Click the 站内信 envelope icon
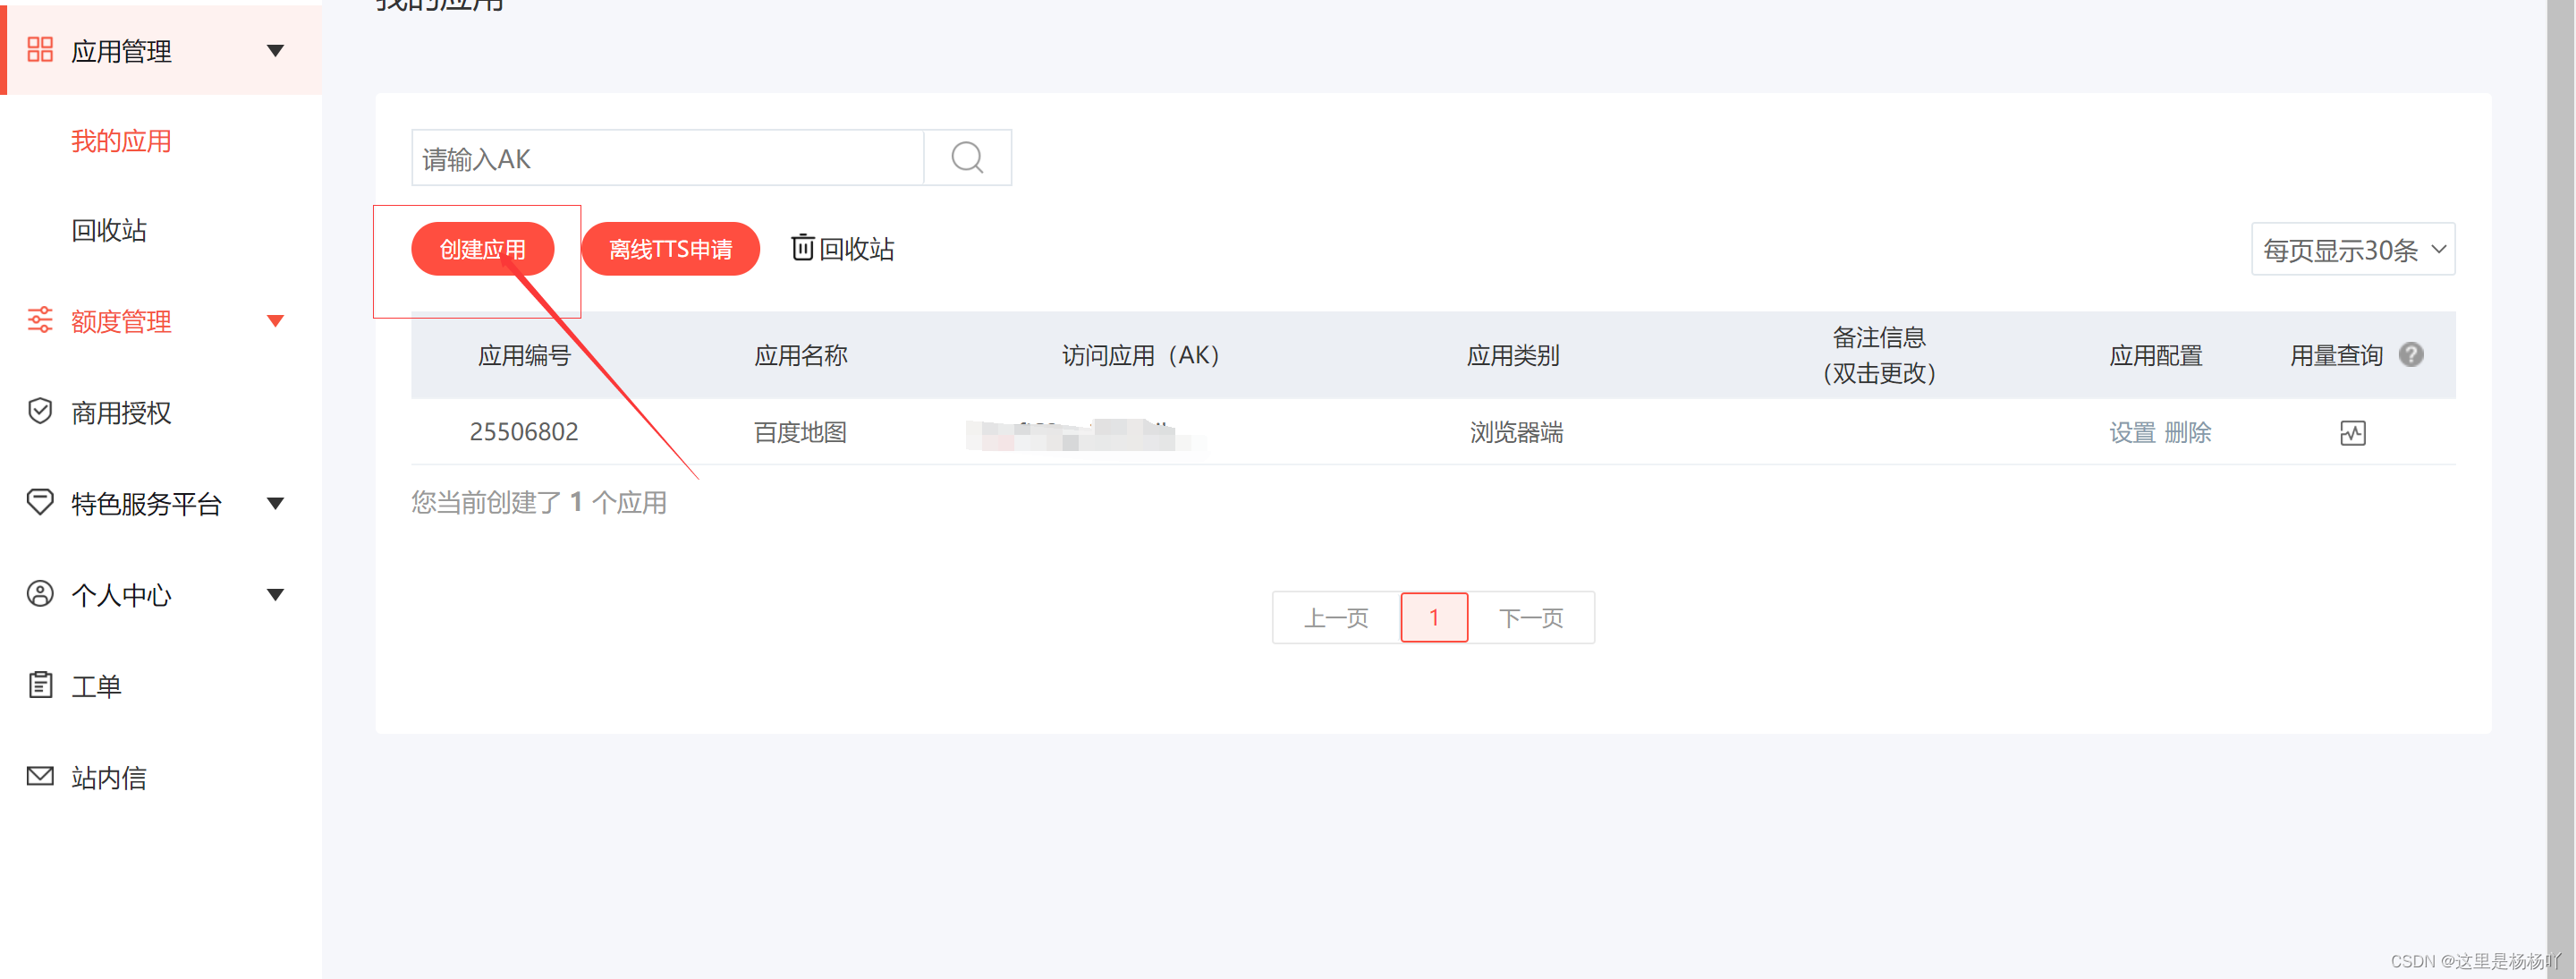 pyautogui.click(x=40, y=777)
